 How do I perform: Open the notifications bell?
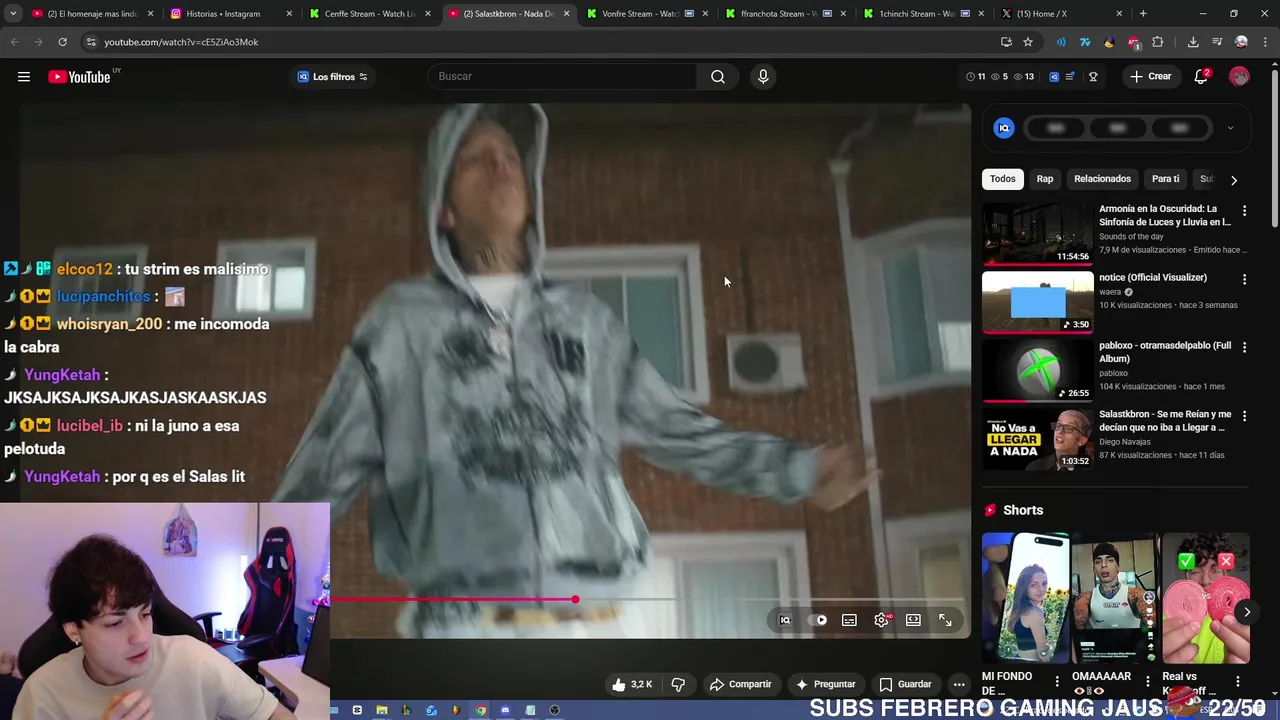pyautogui.click(x=1201, y=77)
